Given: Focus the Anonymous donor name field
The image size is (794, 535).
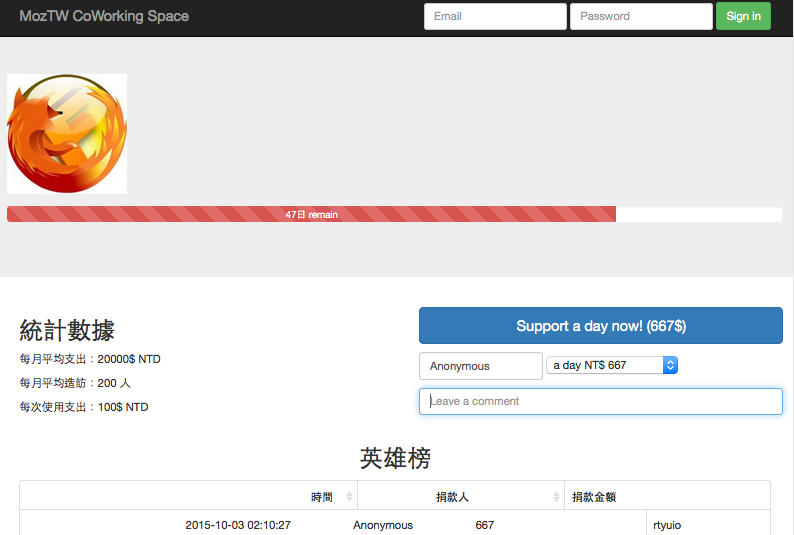Looking at the screenshot, I should [481, 366].
